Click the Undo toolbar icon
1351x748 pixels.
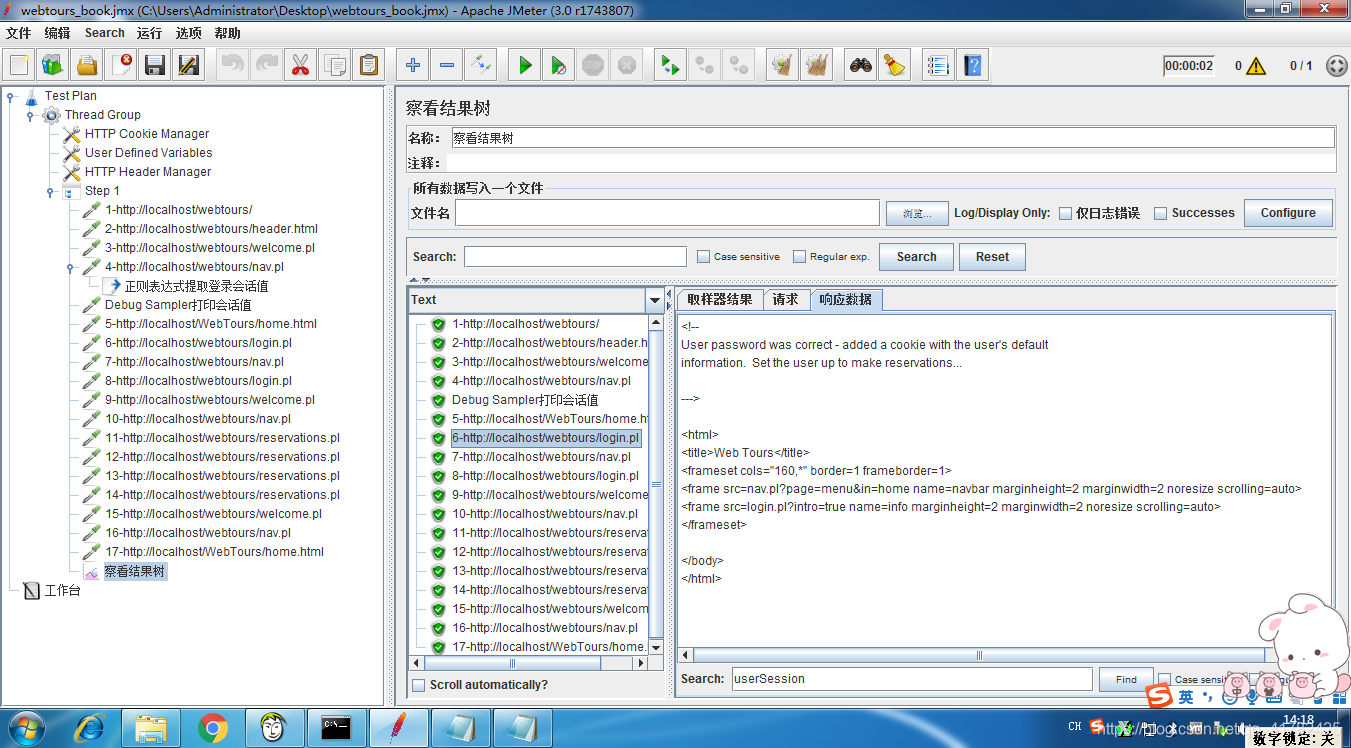point(232,66)
